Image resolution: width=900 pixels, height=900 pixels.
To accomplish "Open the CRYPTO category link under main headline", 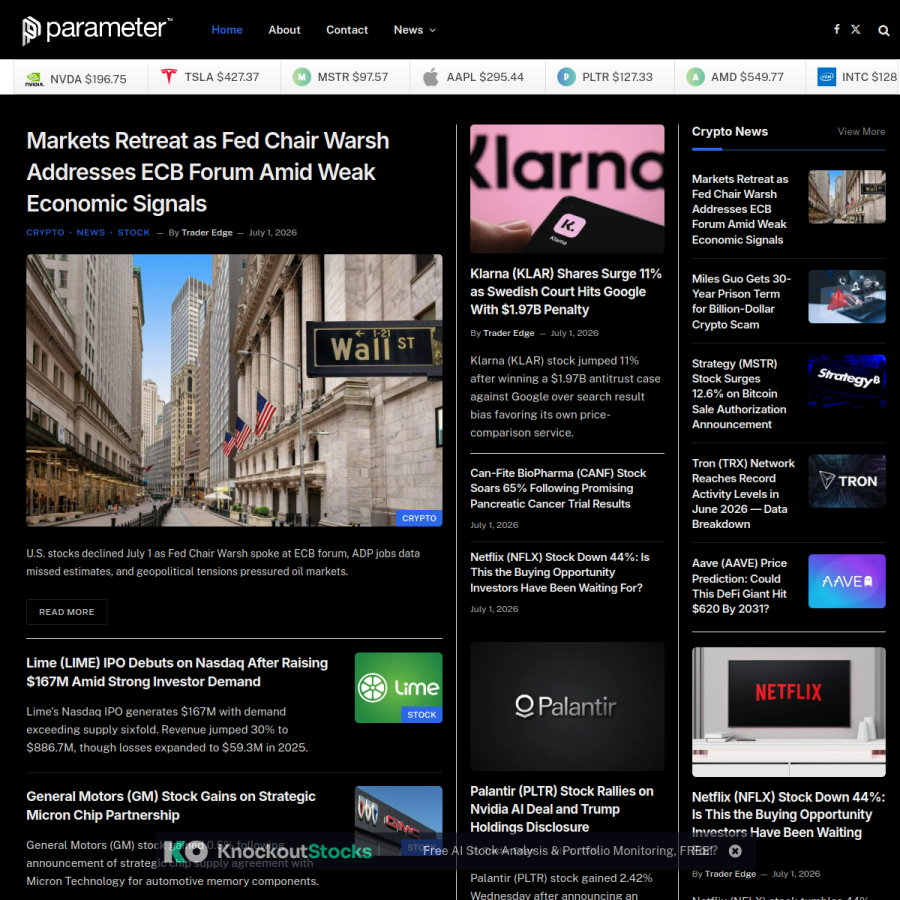I will 45,232.
